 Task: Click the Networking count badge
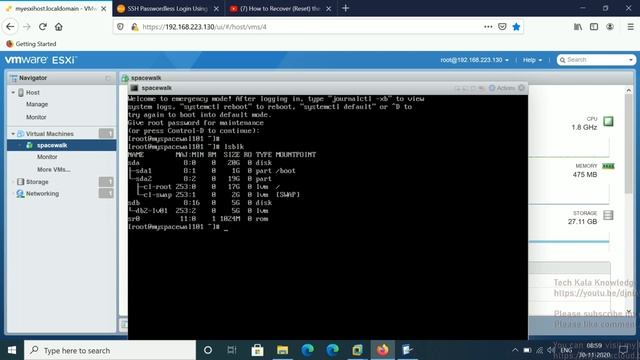point(106,193)
